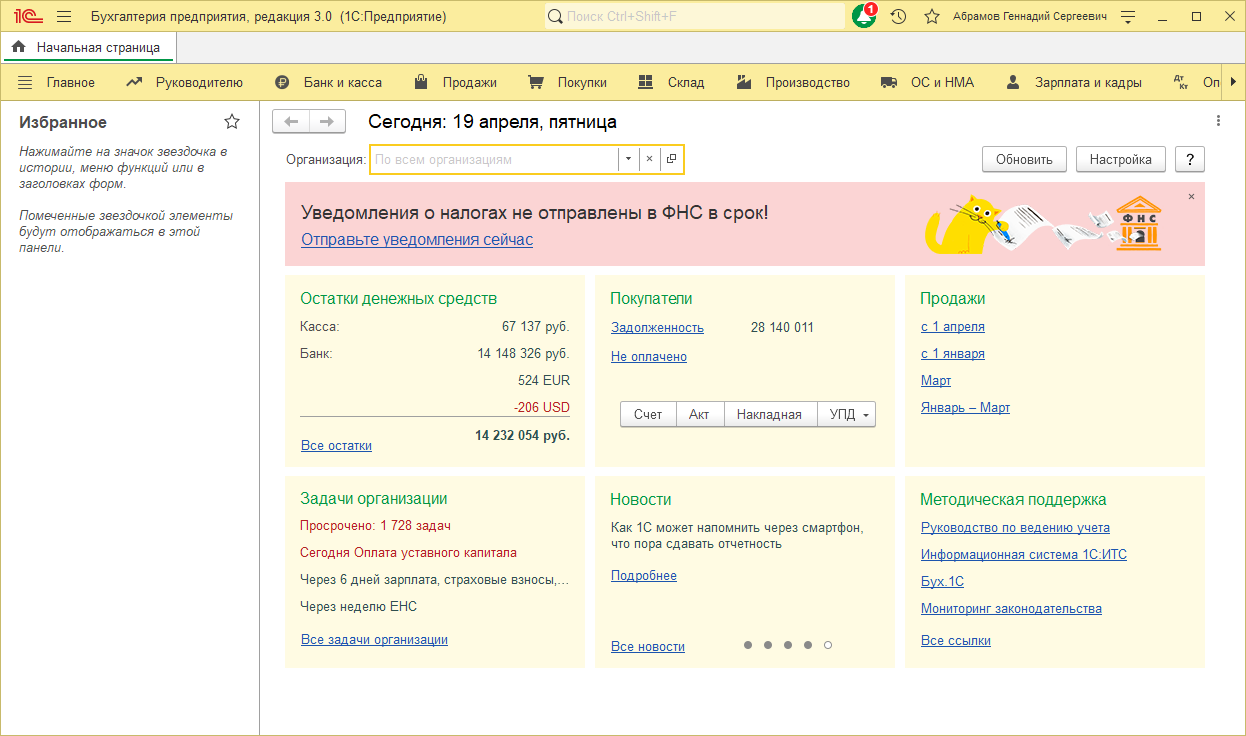This screenshot has height=736, width=1246.
Task: Open the Все новости link
Action: 648,647
